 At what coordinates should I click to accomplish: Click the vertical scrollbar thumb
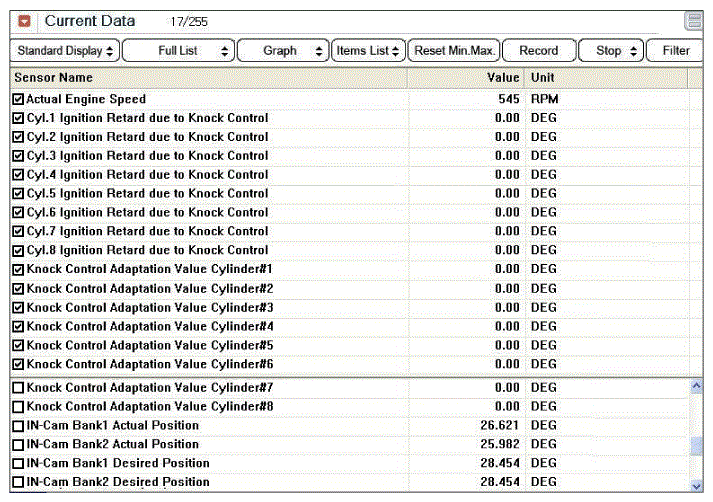click(x=696, y=446)
